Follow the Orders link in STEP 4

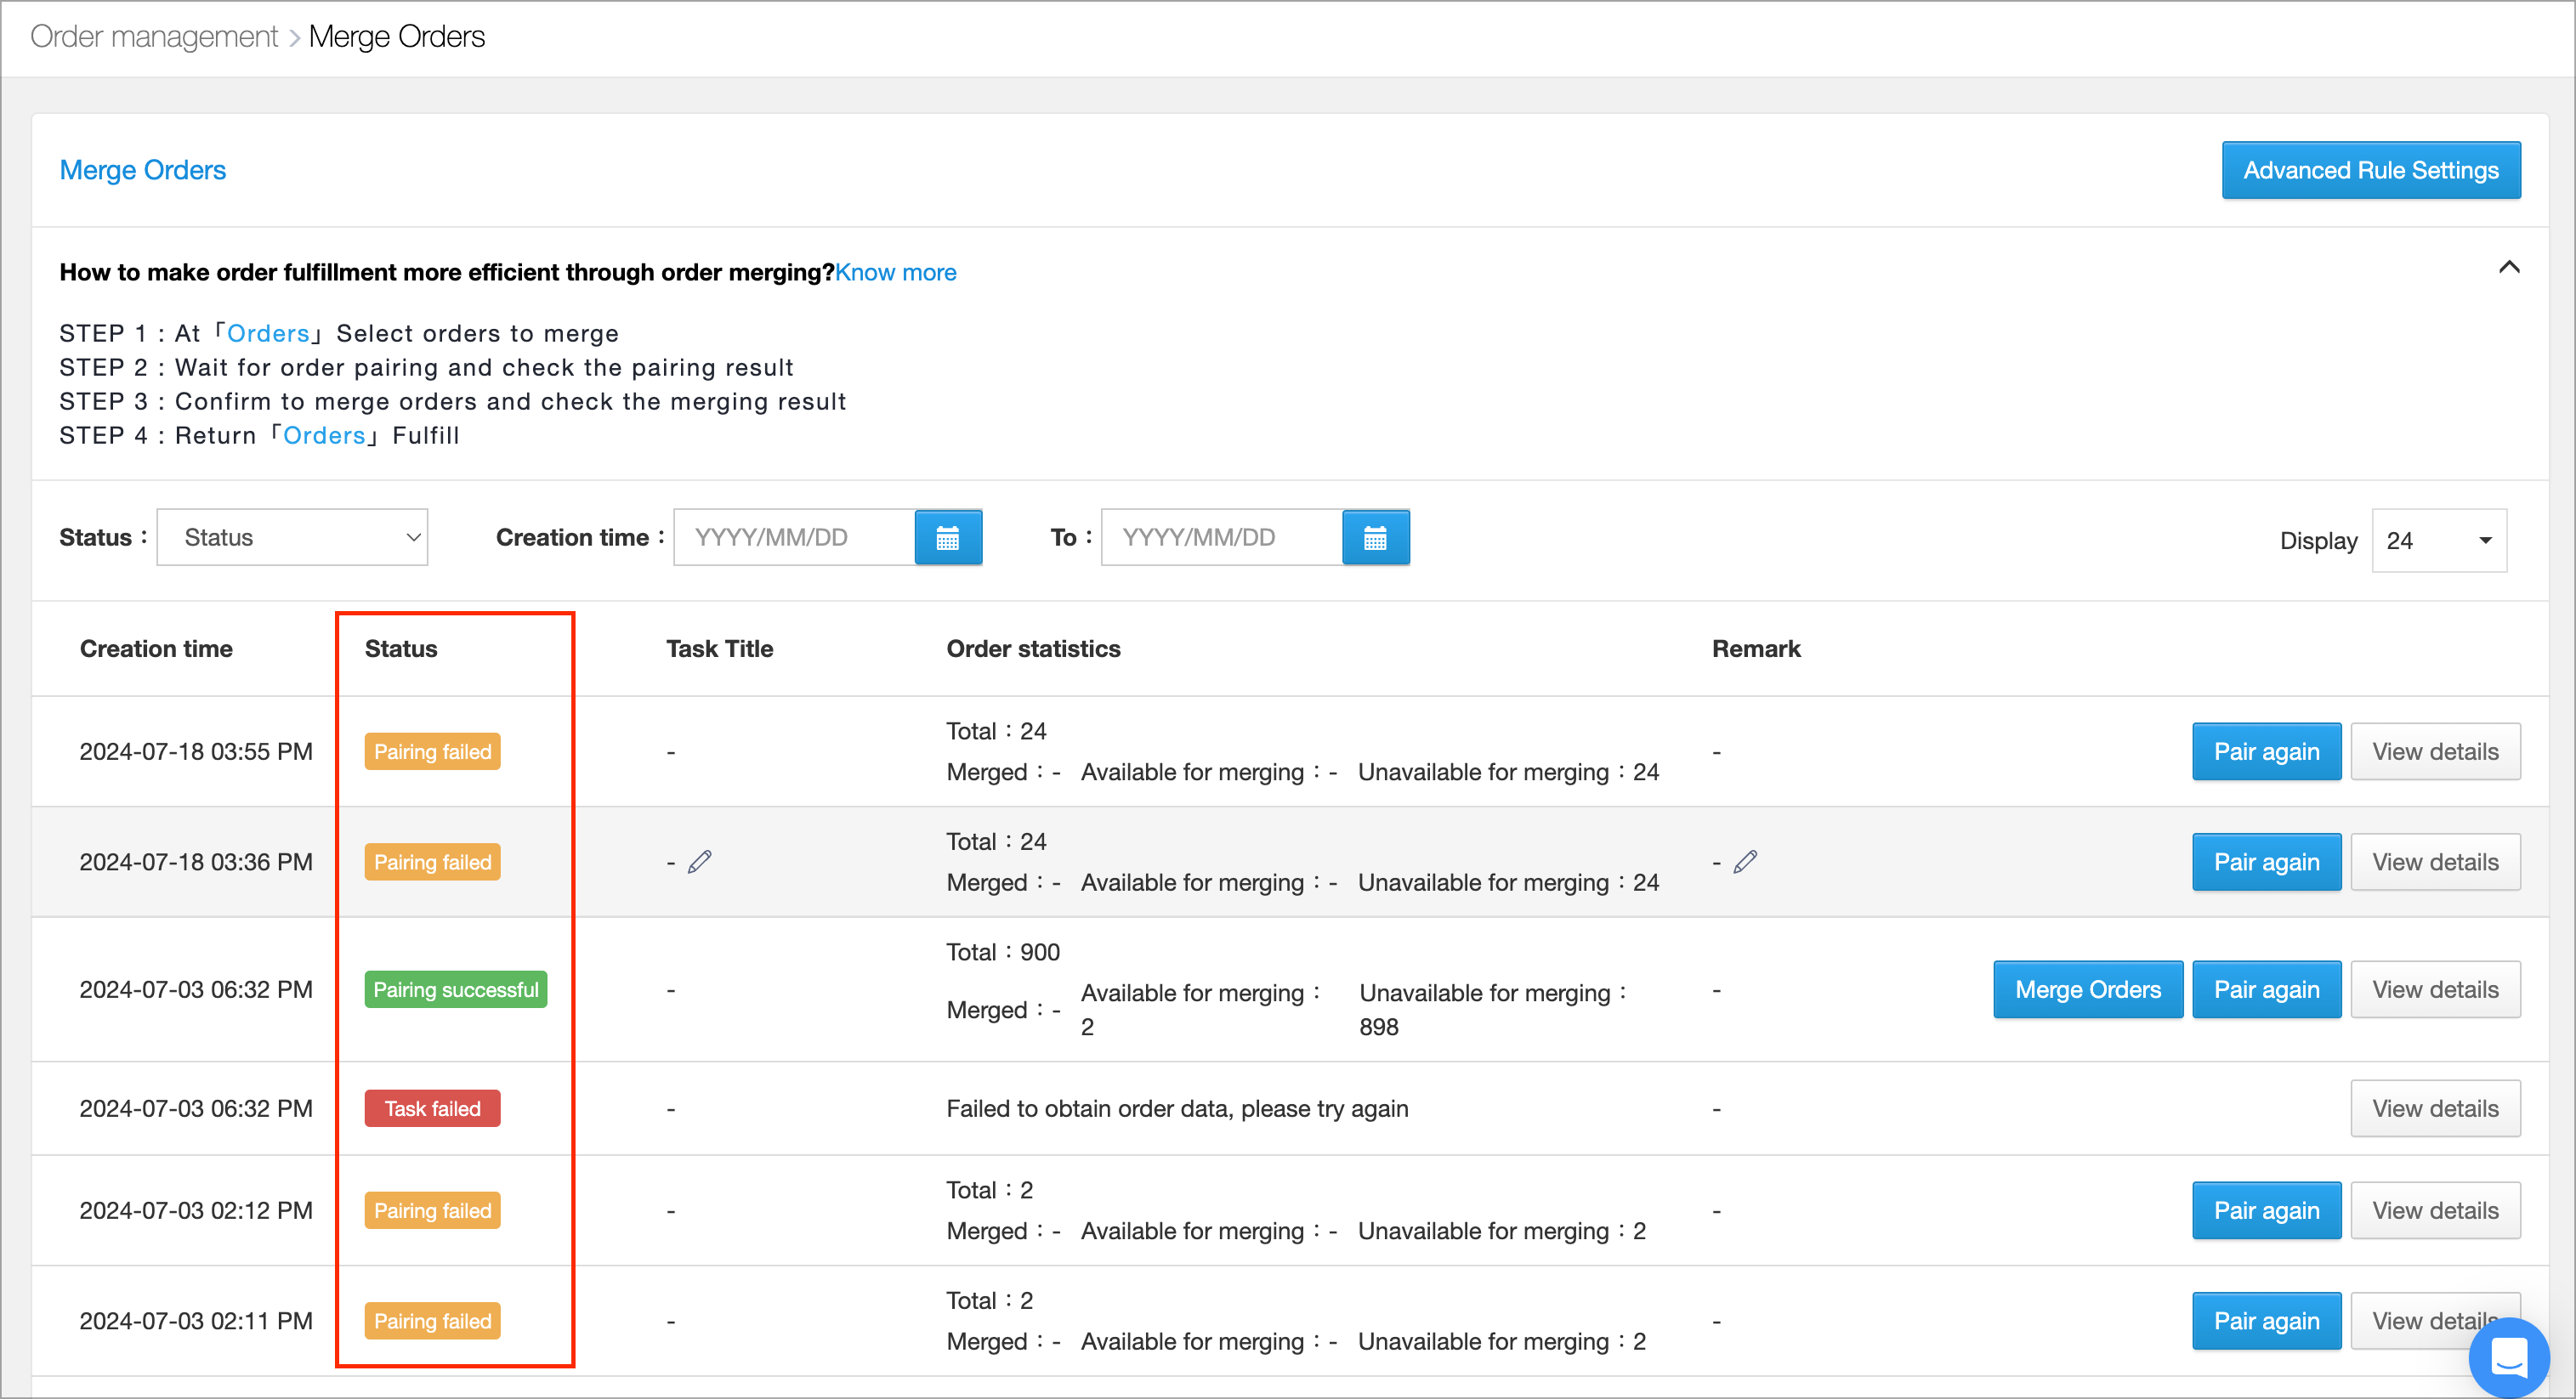coord(324,435)
